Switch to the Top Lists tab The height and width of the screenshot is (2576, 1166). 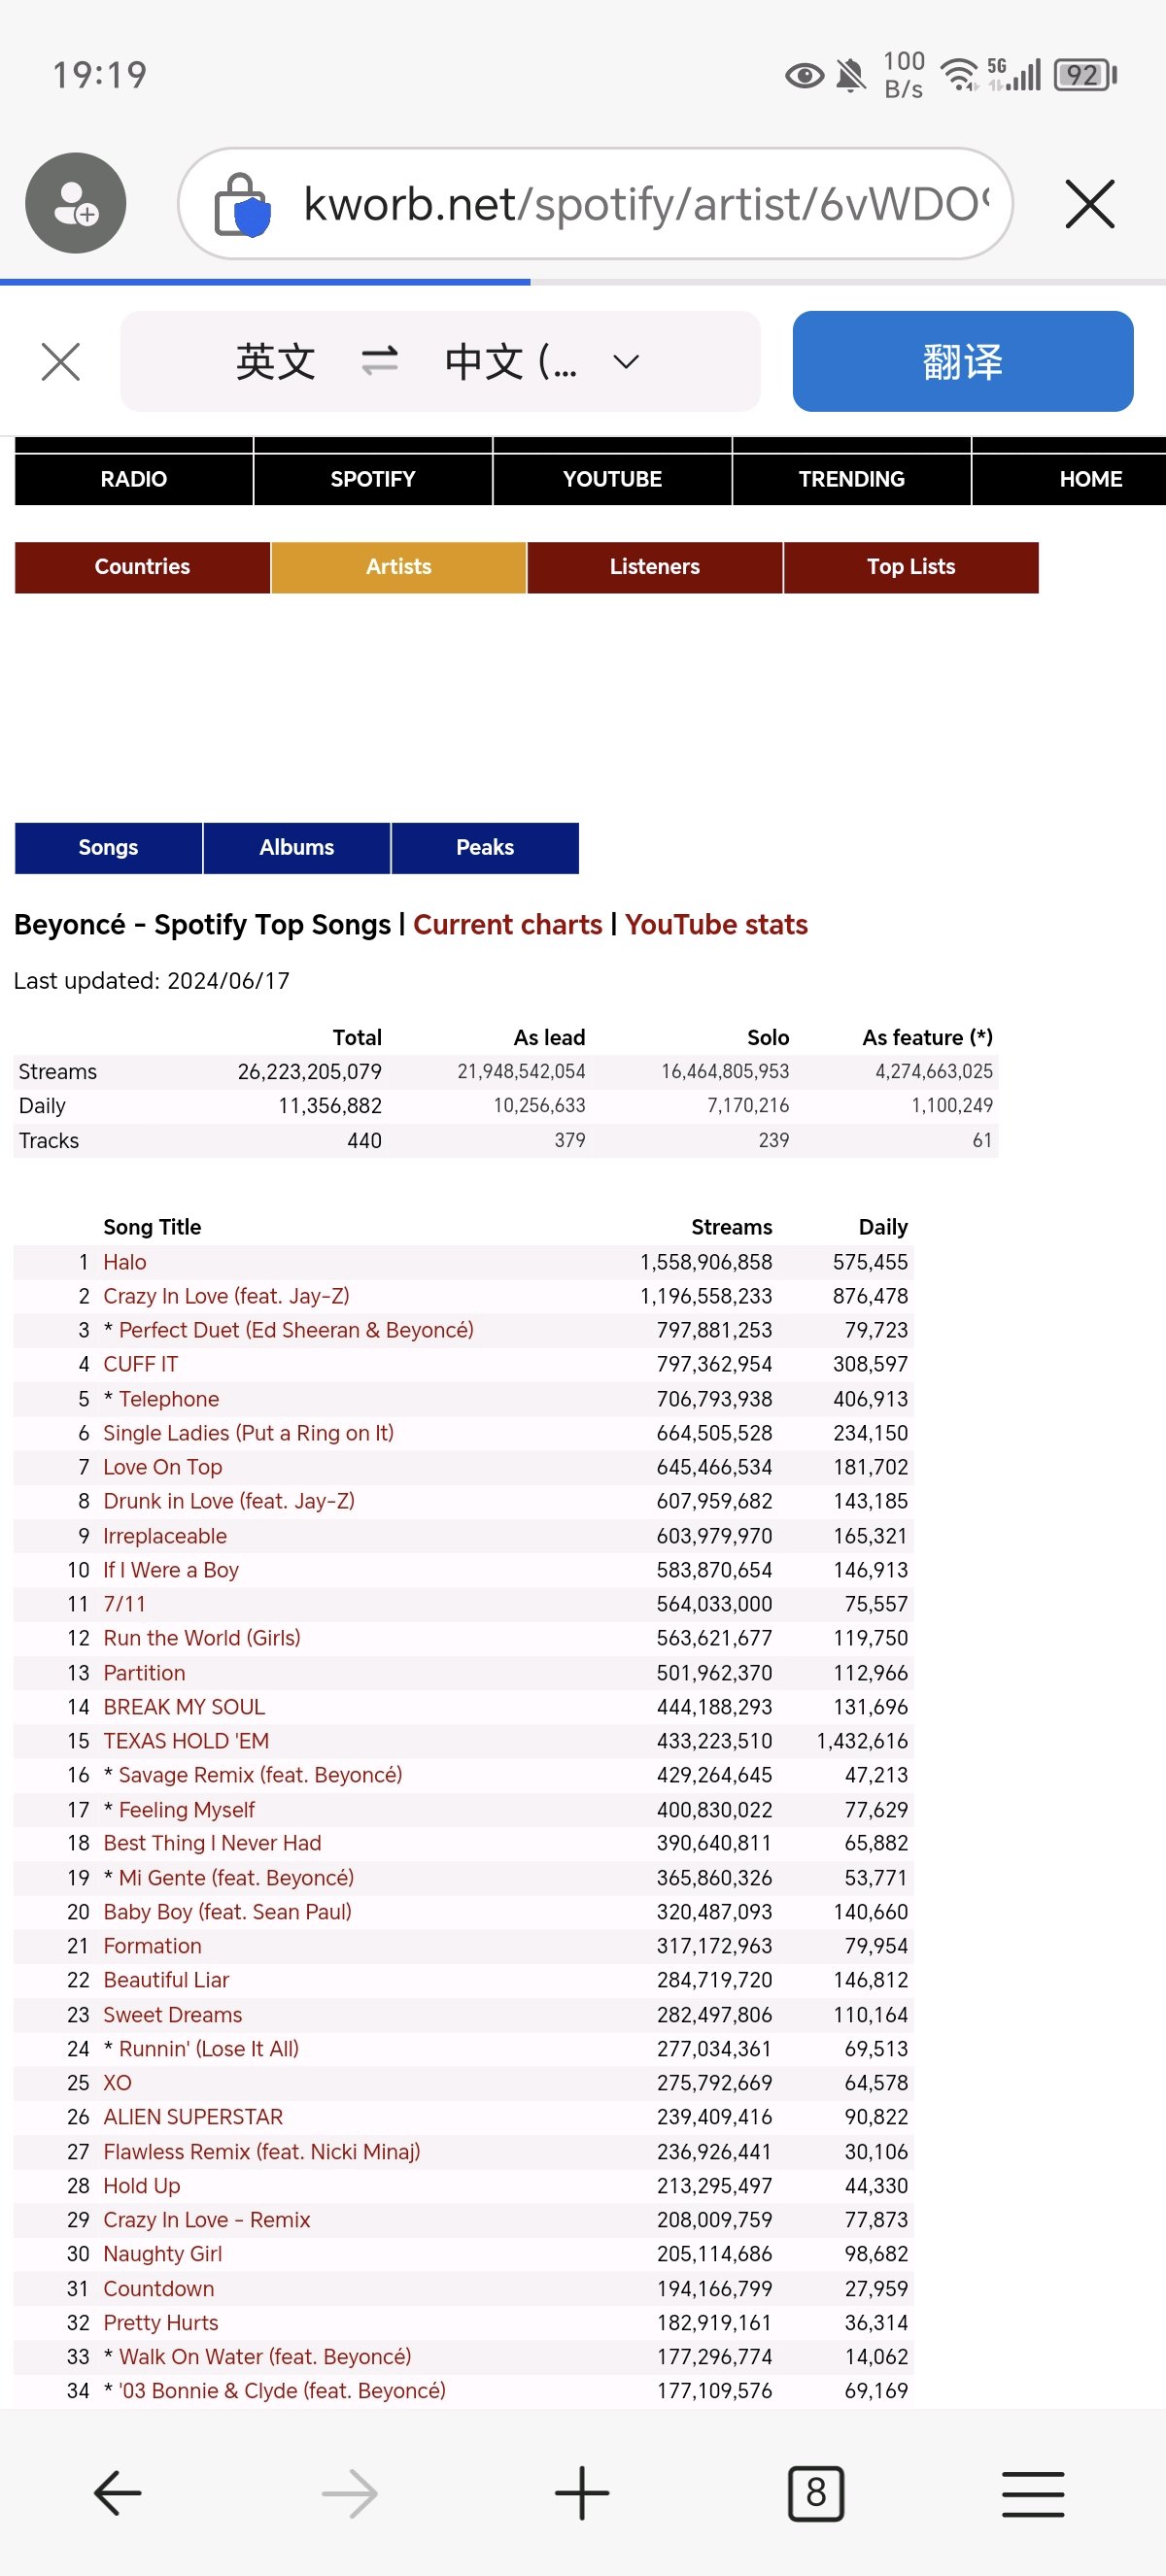pos(911,567)
